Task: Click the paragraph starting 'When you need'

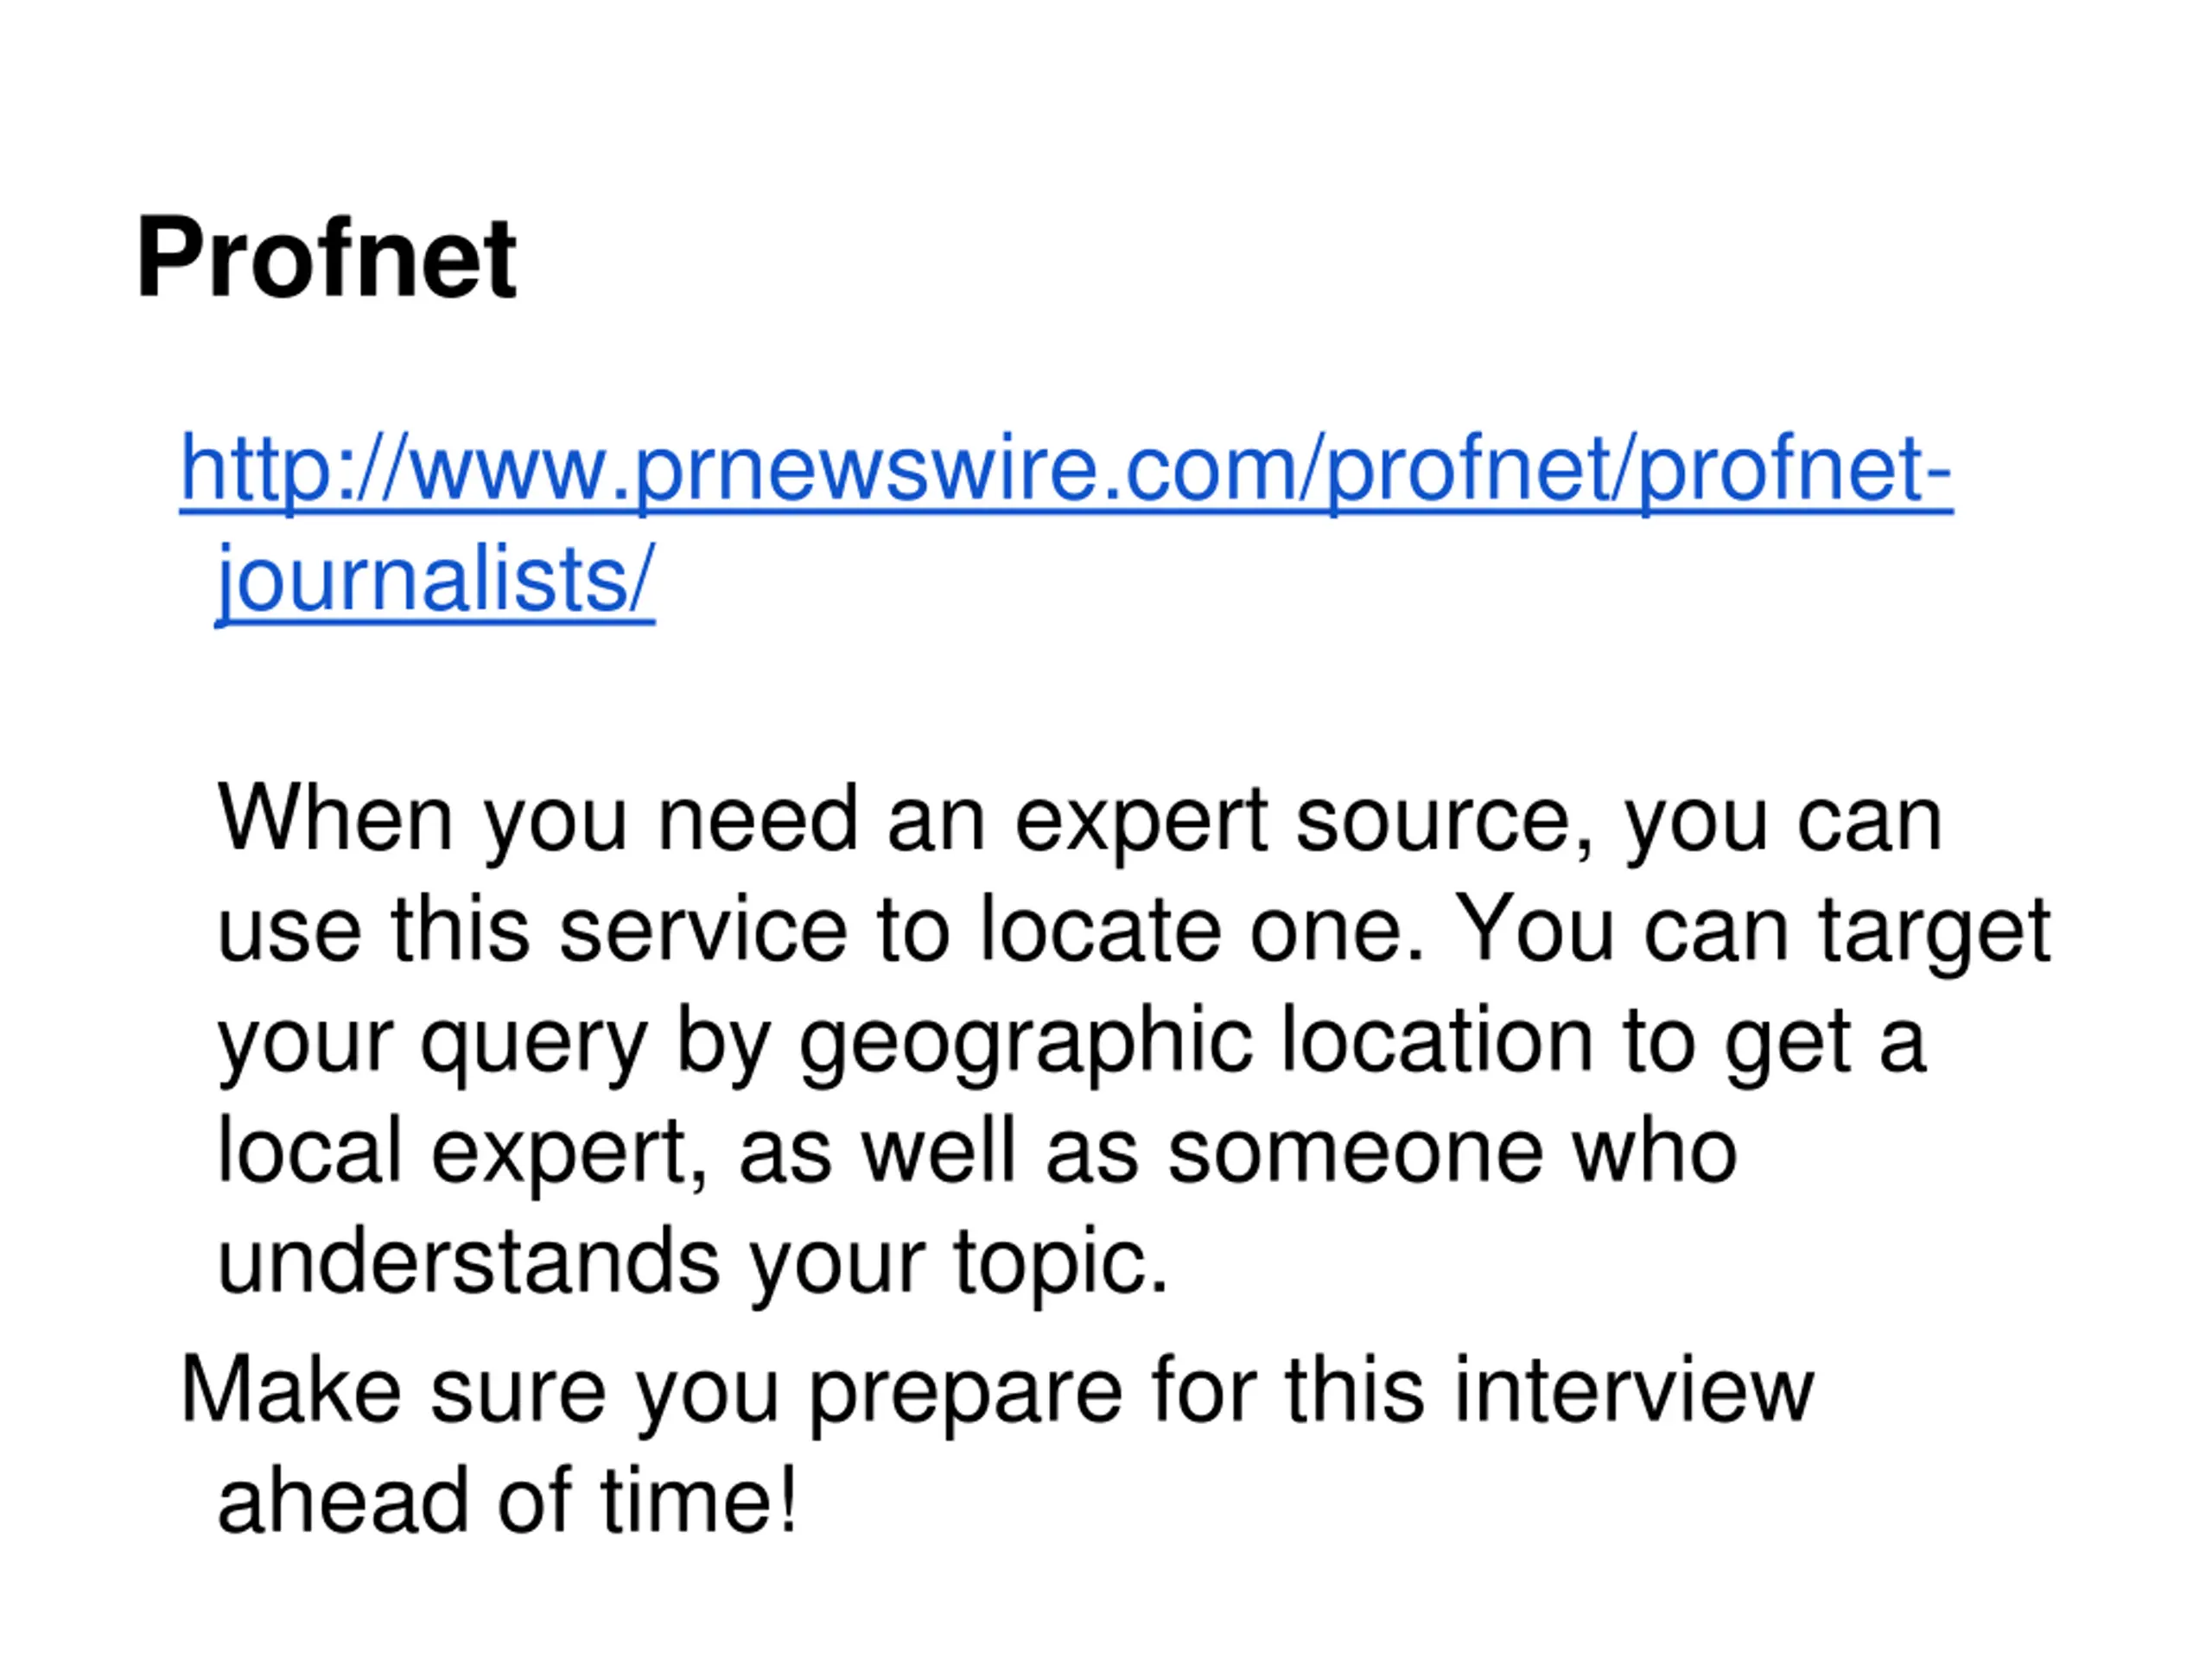Action: pos(1134,1040)
